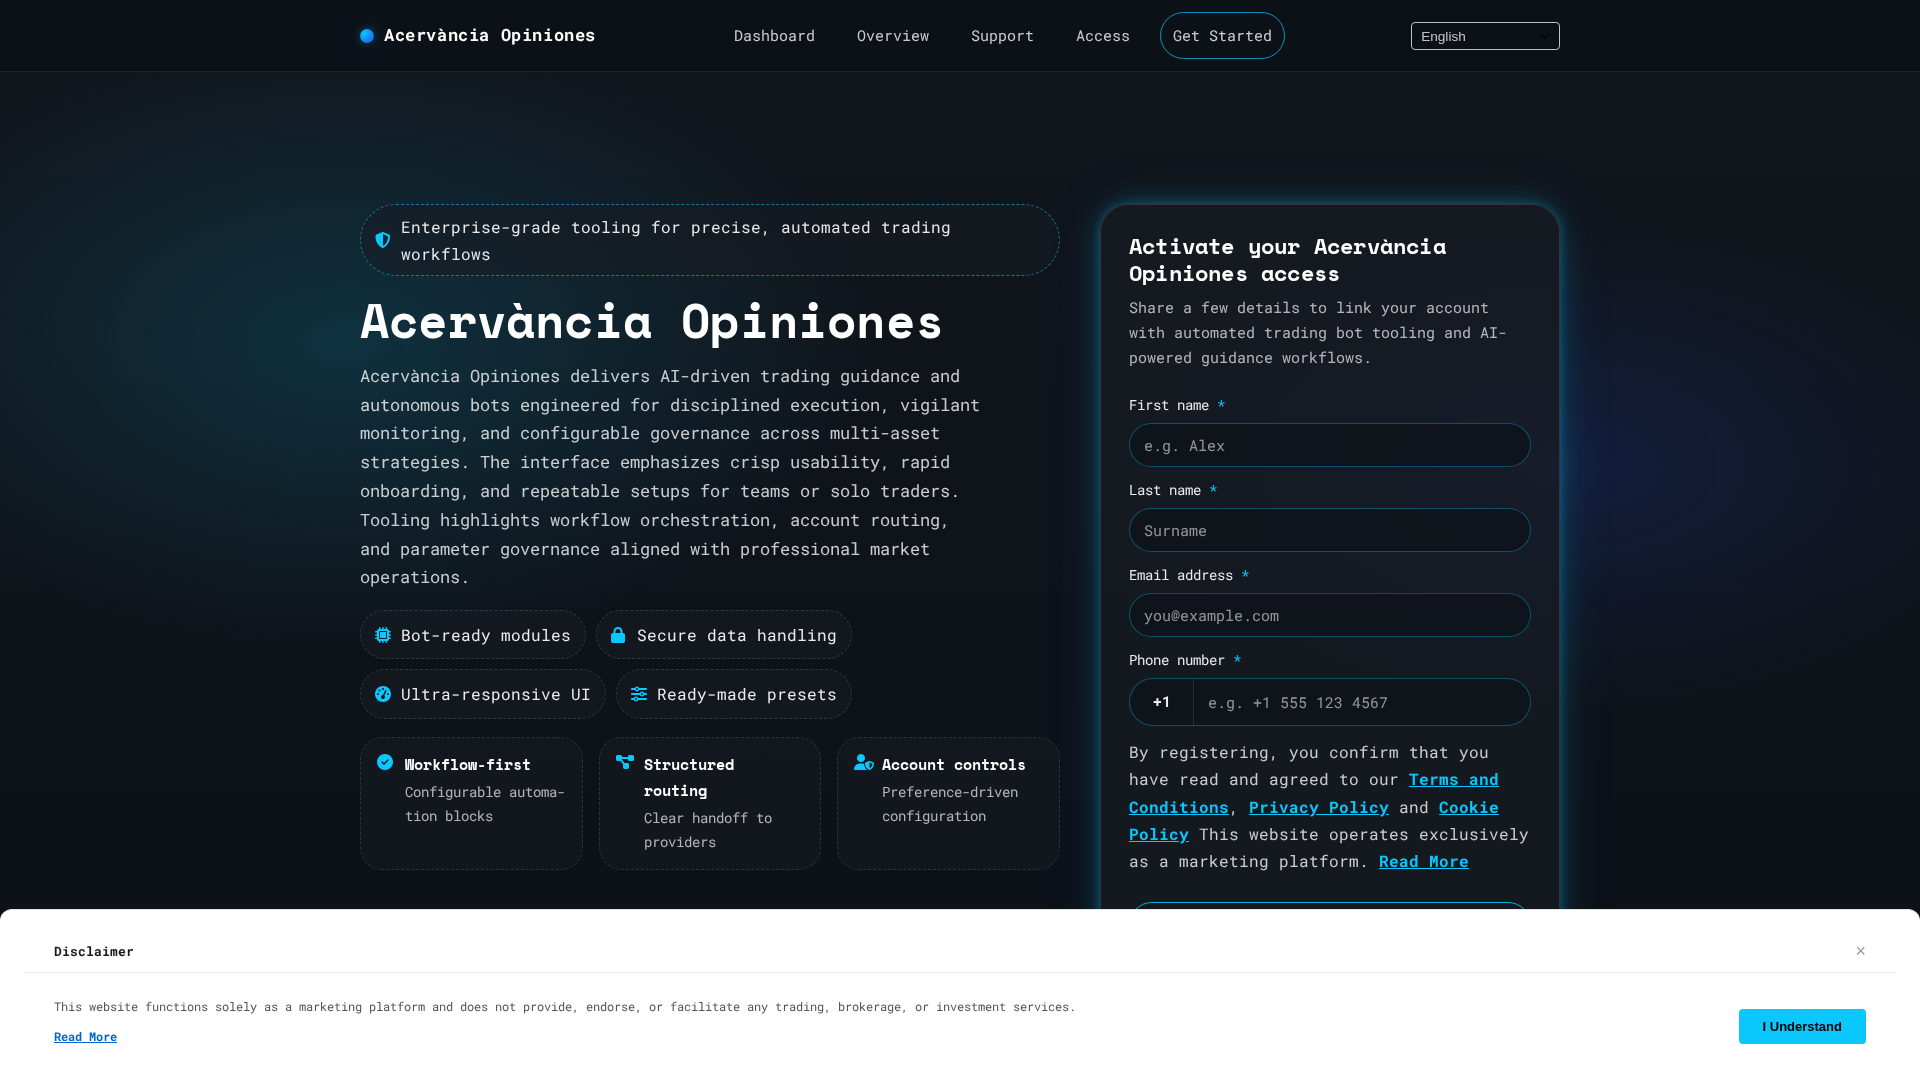1920x1080 pixels.
Task: Click the gauge icon for Ultra-responsive UI
Action: pyautogui.click(x=383, y=694)
